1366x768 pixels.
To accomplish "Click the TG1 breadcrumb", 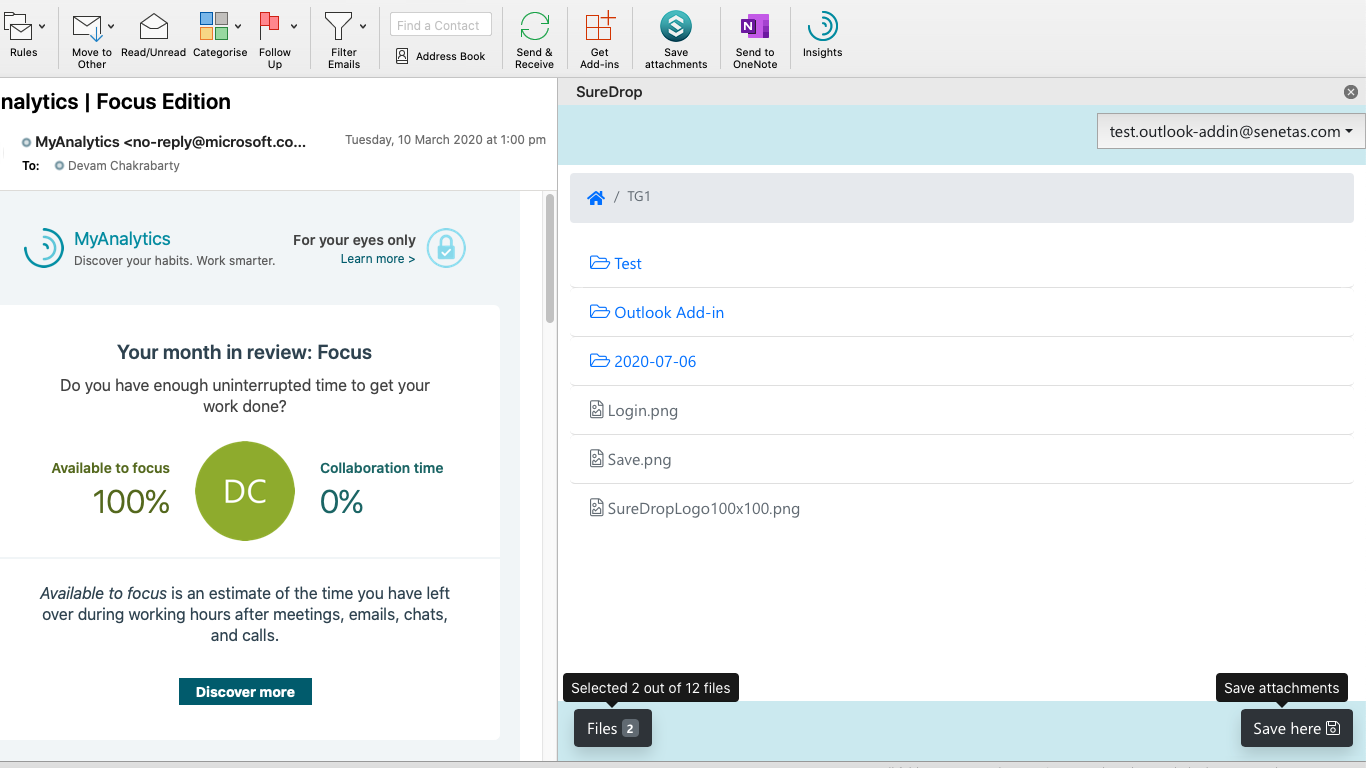I will click(639, 197).
